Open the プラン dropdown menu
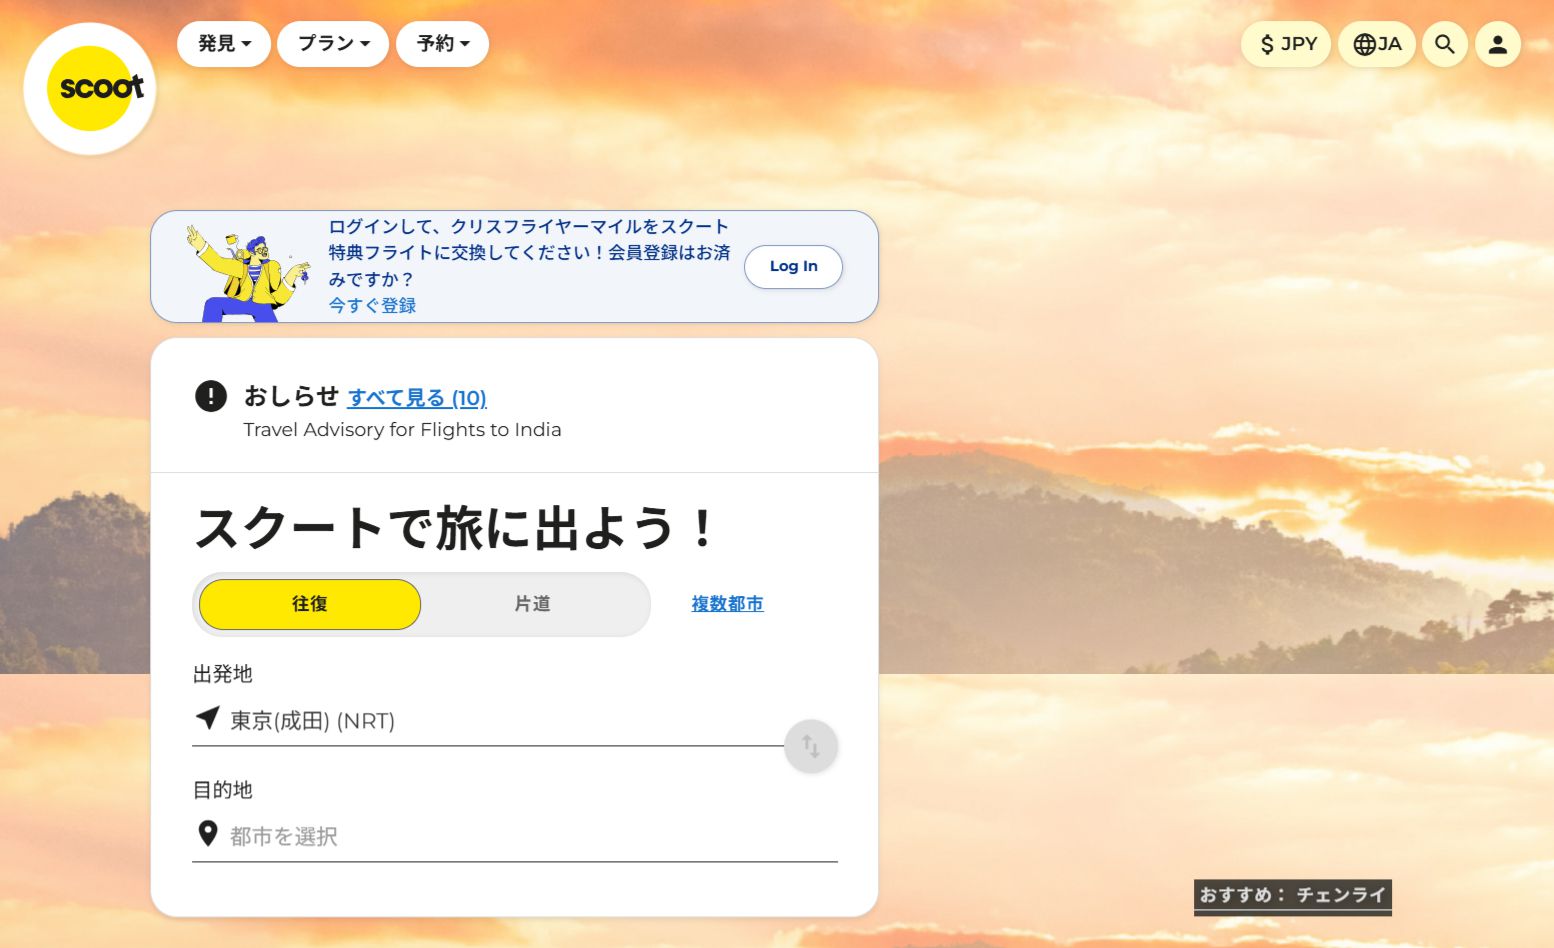1554x948 pixels. pyautogui.click(x=333, y=44)
